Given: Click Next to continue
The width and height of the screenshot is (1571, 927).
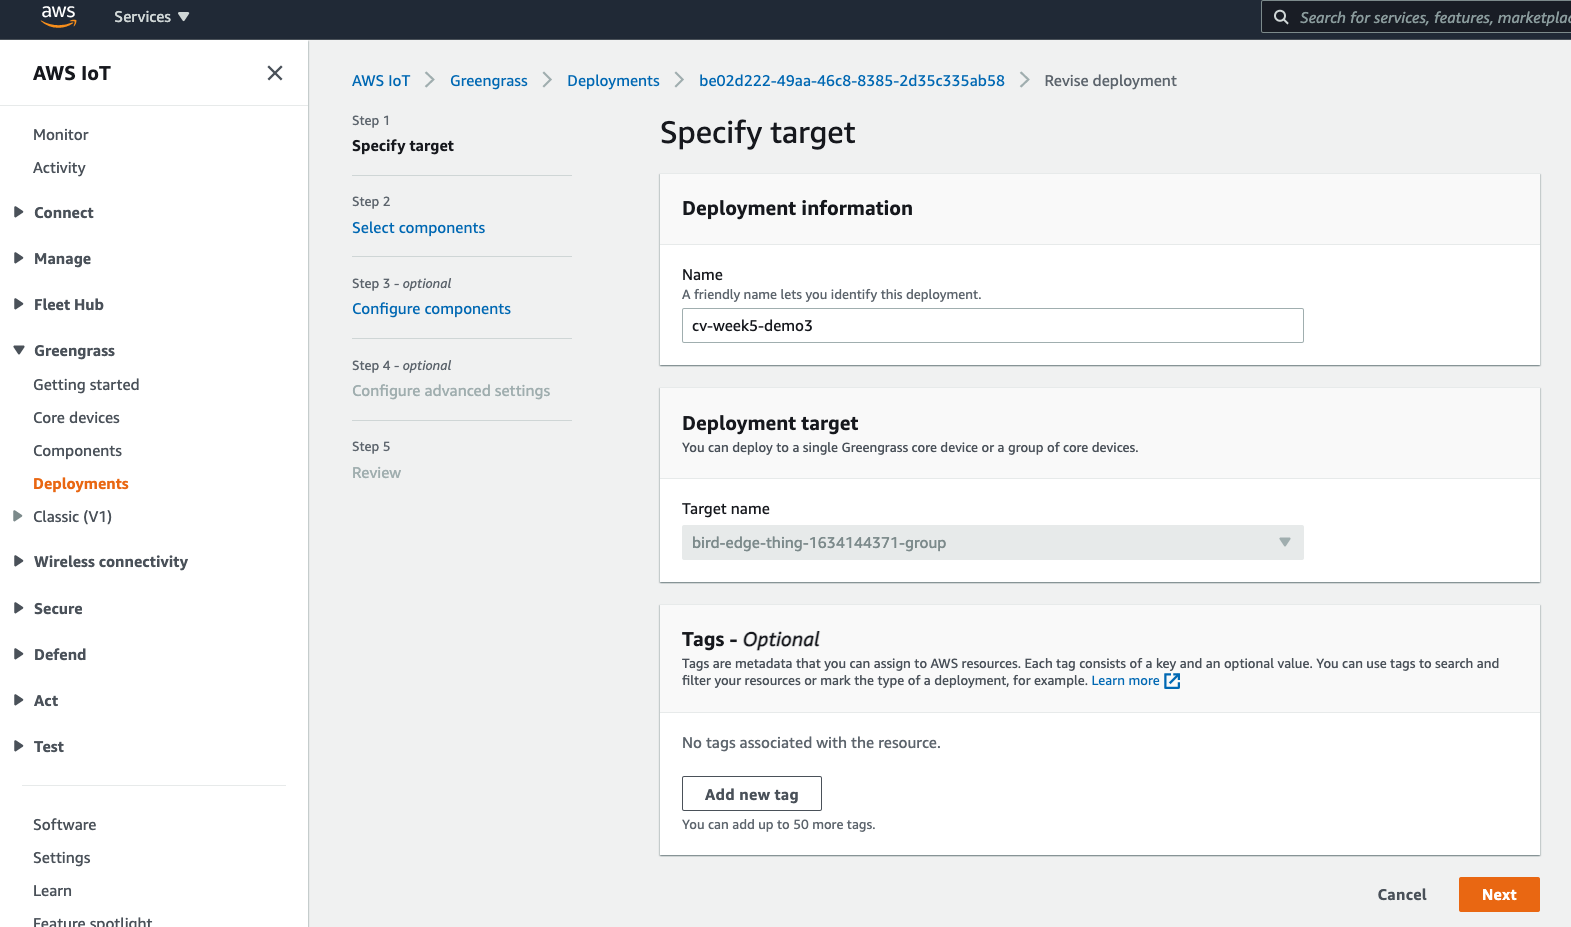Looking at the screenshot, I should click(1499, 895).
